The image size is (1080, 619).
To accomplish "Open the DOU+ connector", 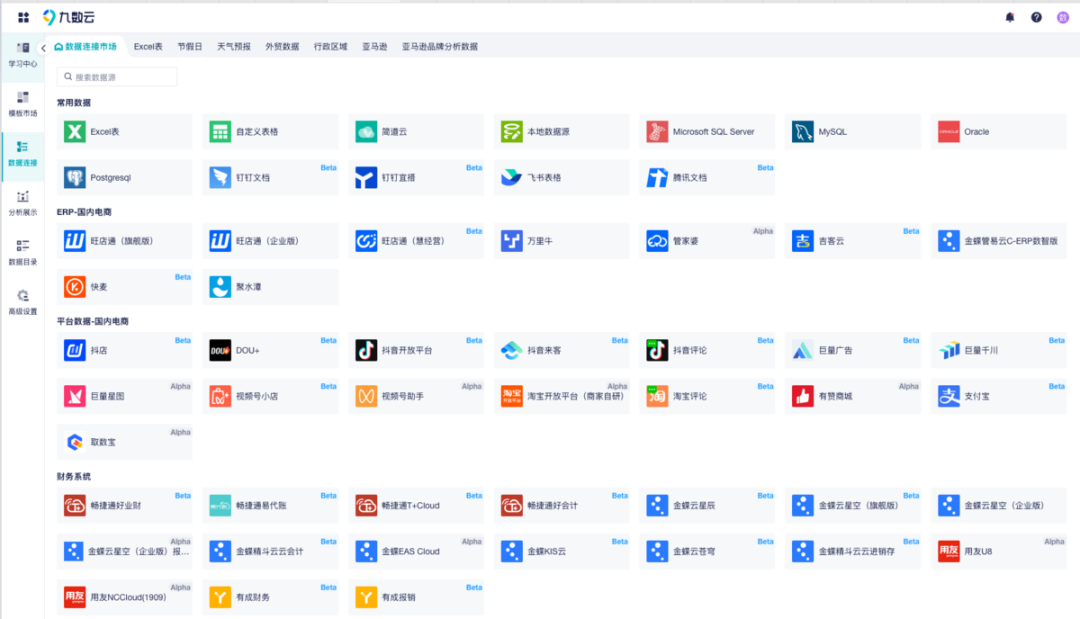I will [271, 350].
